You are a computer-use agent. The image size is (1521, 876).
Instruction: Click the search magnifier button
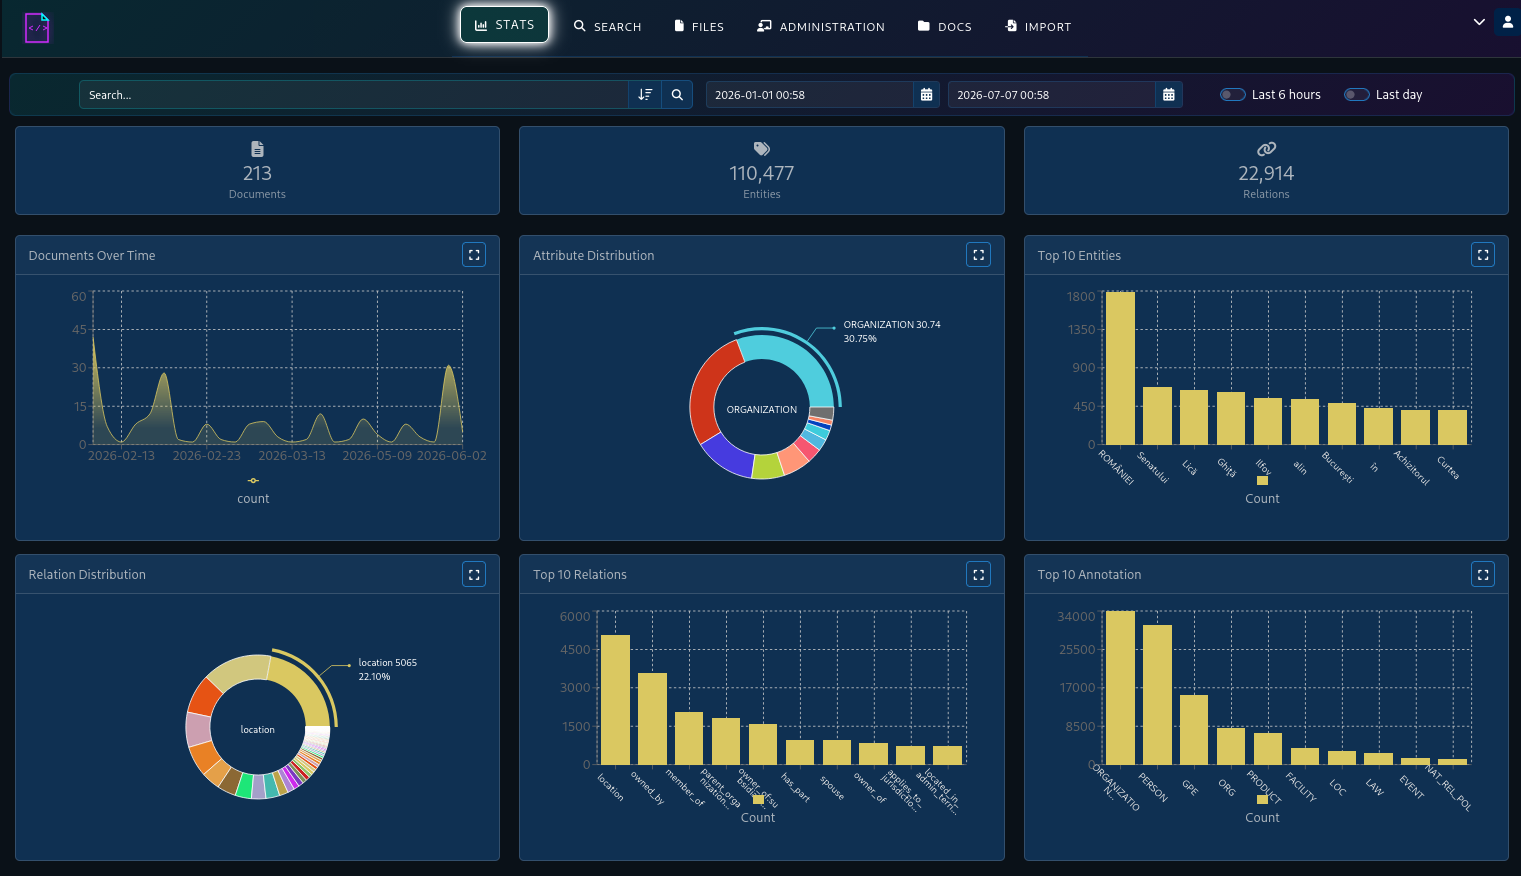pos(677,95)
